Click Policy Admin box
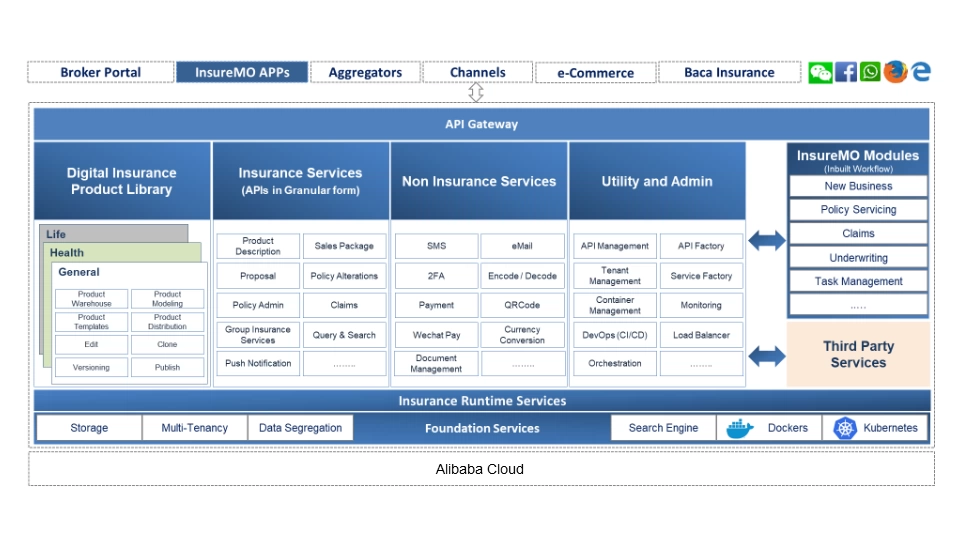Image resolution: width=960 pixels, height=540 pixels. point(258,305)
